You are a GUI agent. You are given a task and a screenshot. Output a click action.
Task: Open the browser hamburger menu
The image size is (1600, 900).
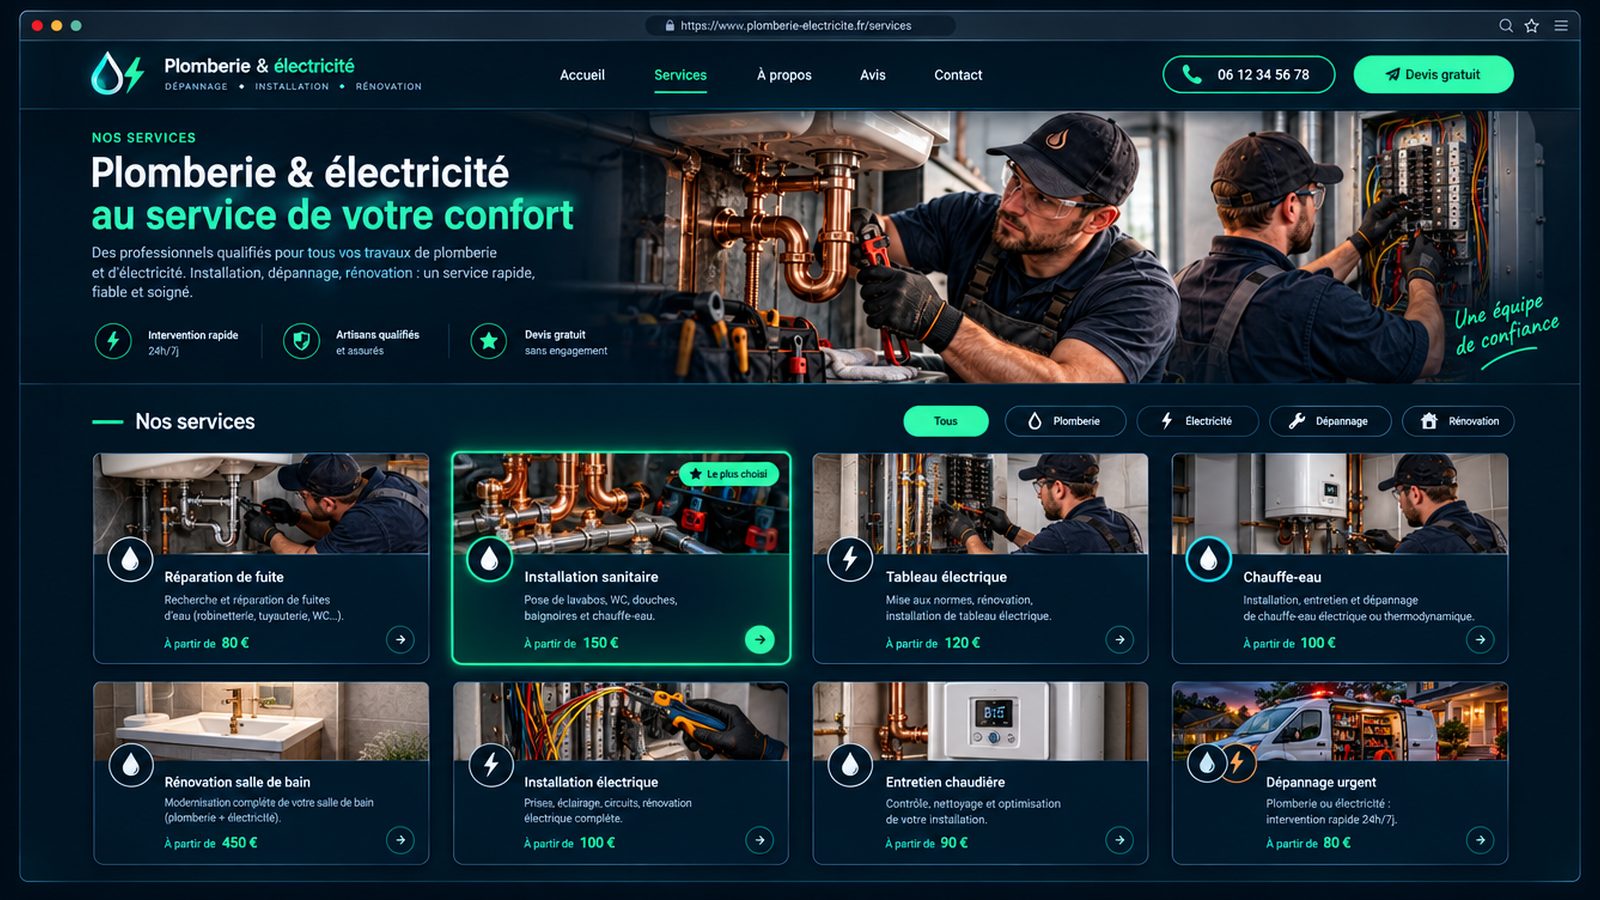point(1560,26)
